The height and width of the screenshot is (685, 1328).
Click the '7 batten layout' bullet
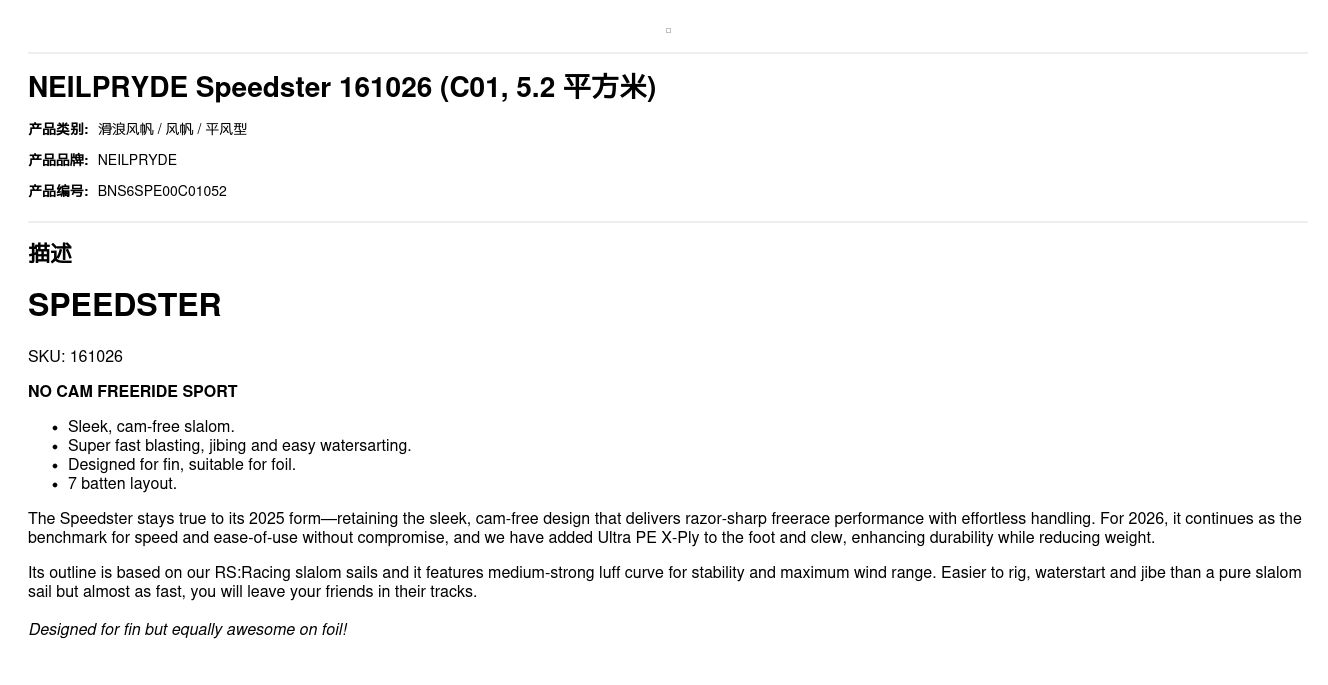pos(122,484)
